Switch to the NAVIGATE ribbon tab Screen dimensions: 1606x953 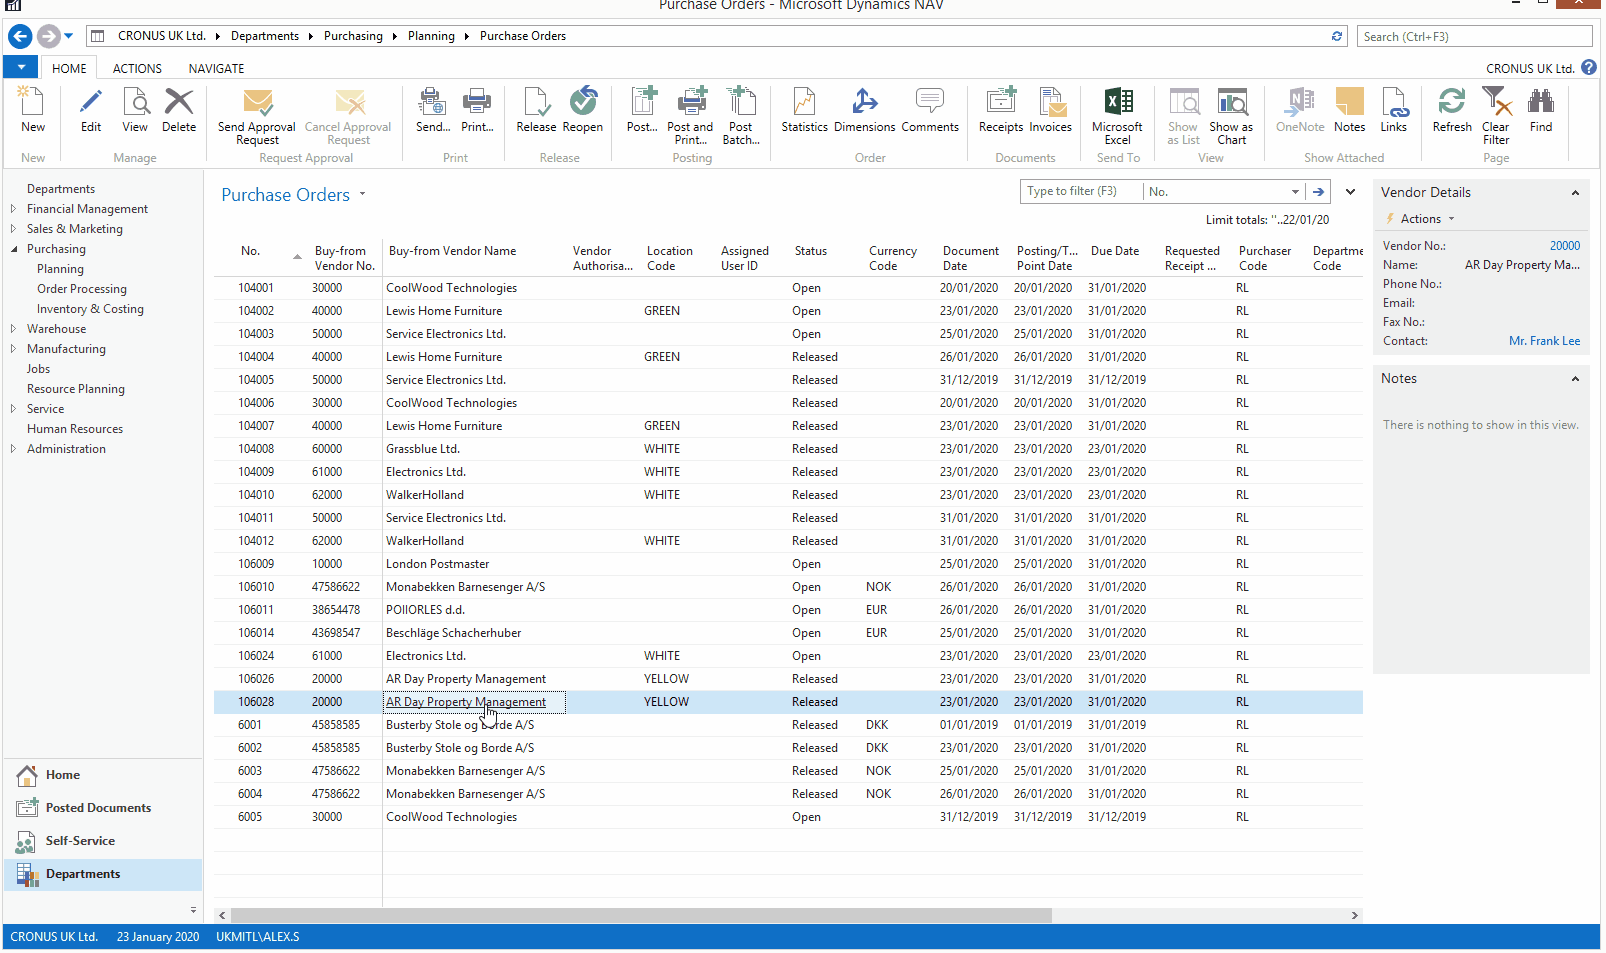(x=216, y=69)
